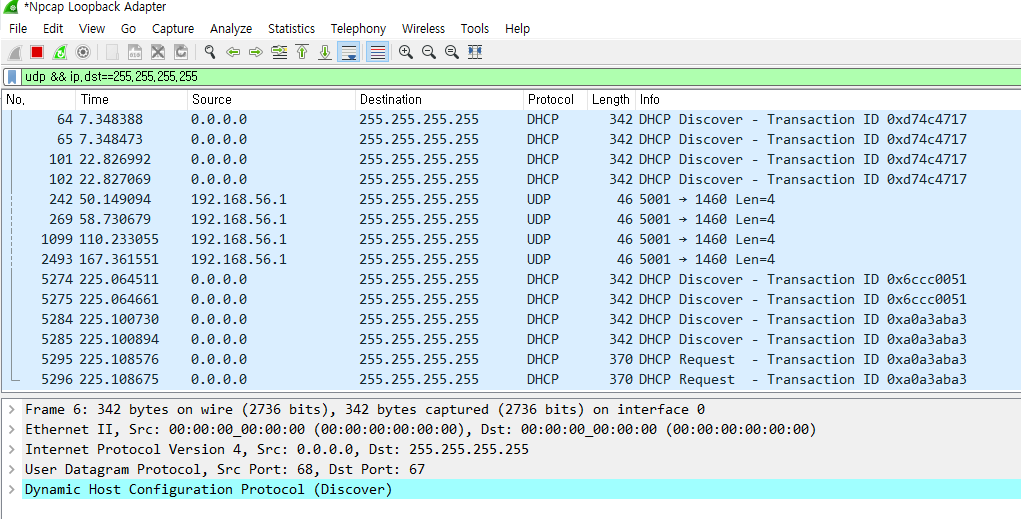Click the Find a packet magnifier icon

pyautogui.click(x=210, y=52)
